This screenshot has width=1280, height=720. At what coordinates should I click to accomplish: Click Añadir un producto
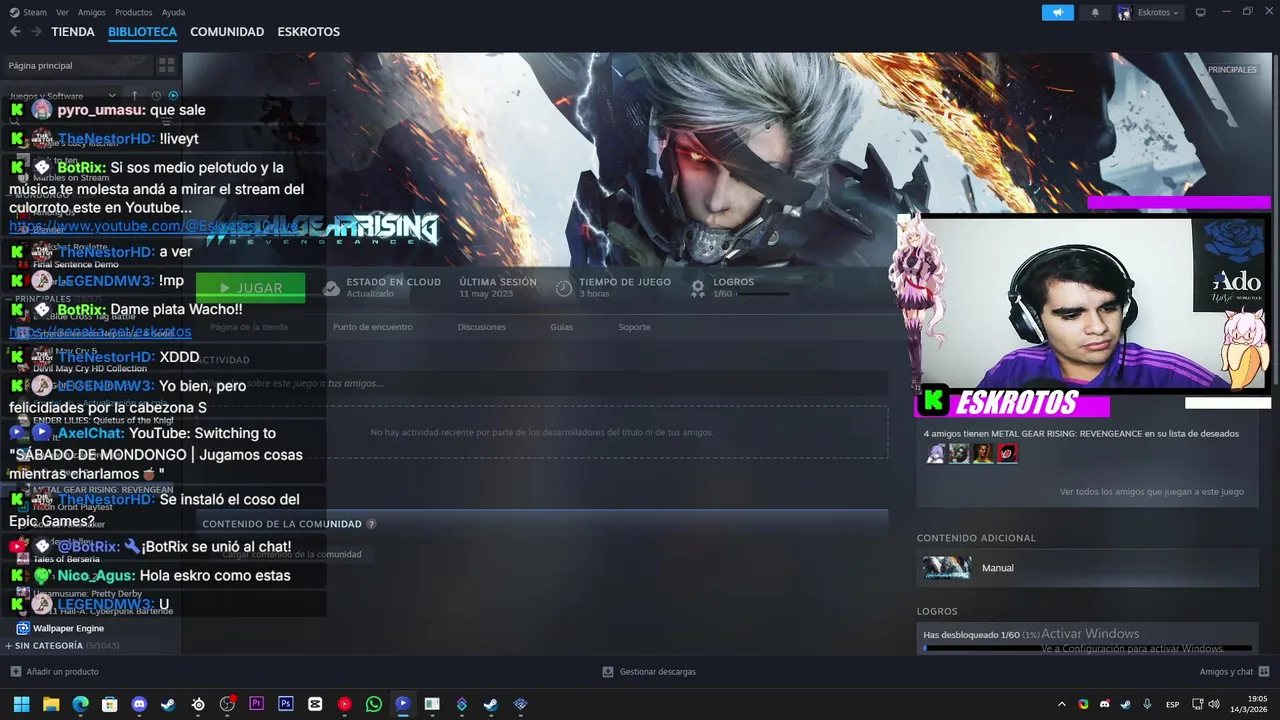tap(55, 672)
